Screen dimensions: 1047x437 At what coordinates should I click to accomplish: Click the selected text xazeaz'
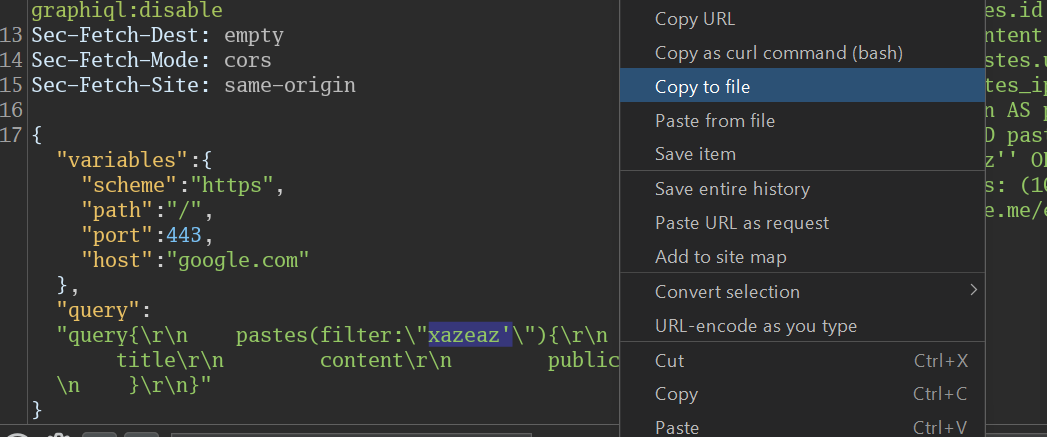pyautogui.click(x=470, y=335)
